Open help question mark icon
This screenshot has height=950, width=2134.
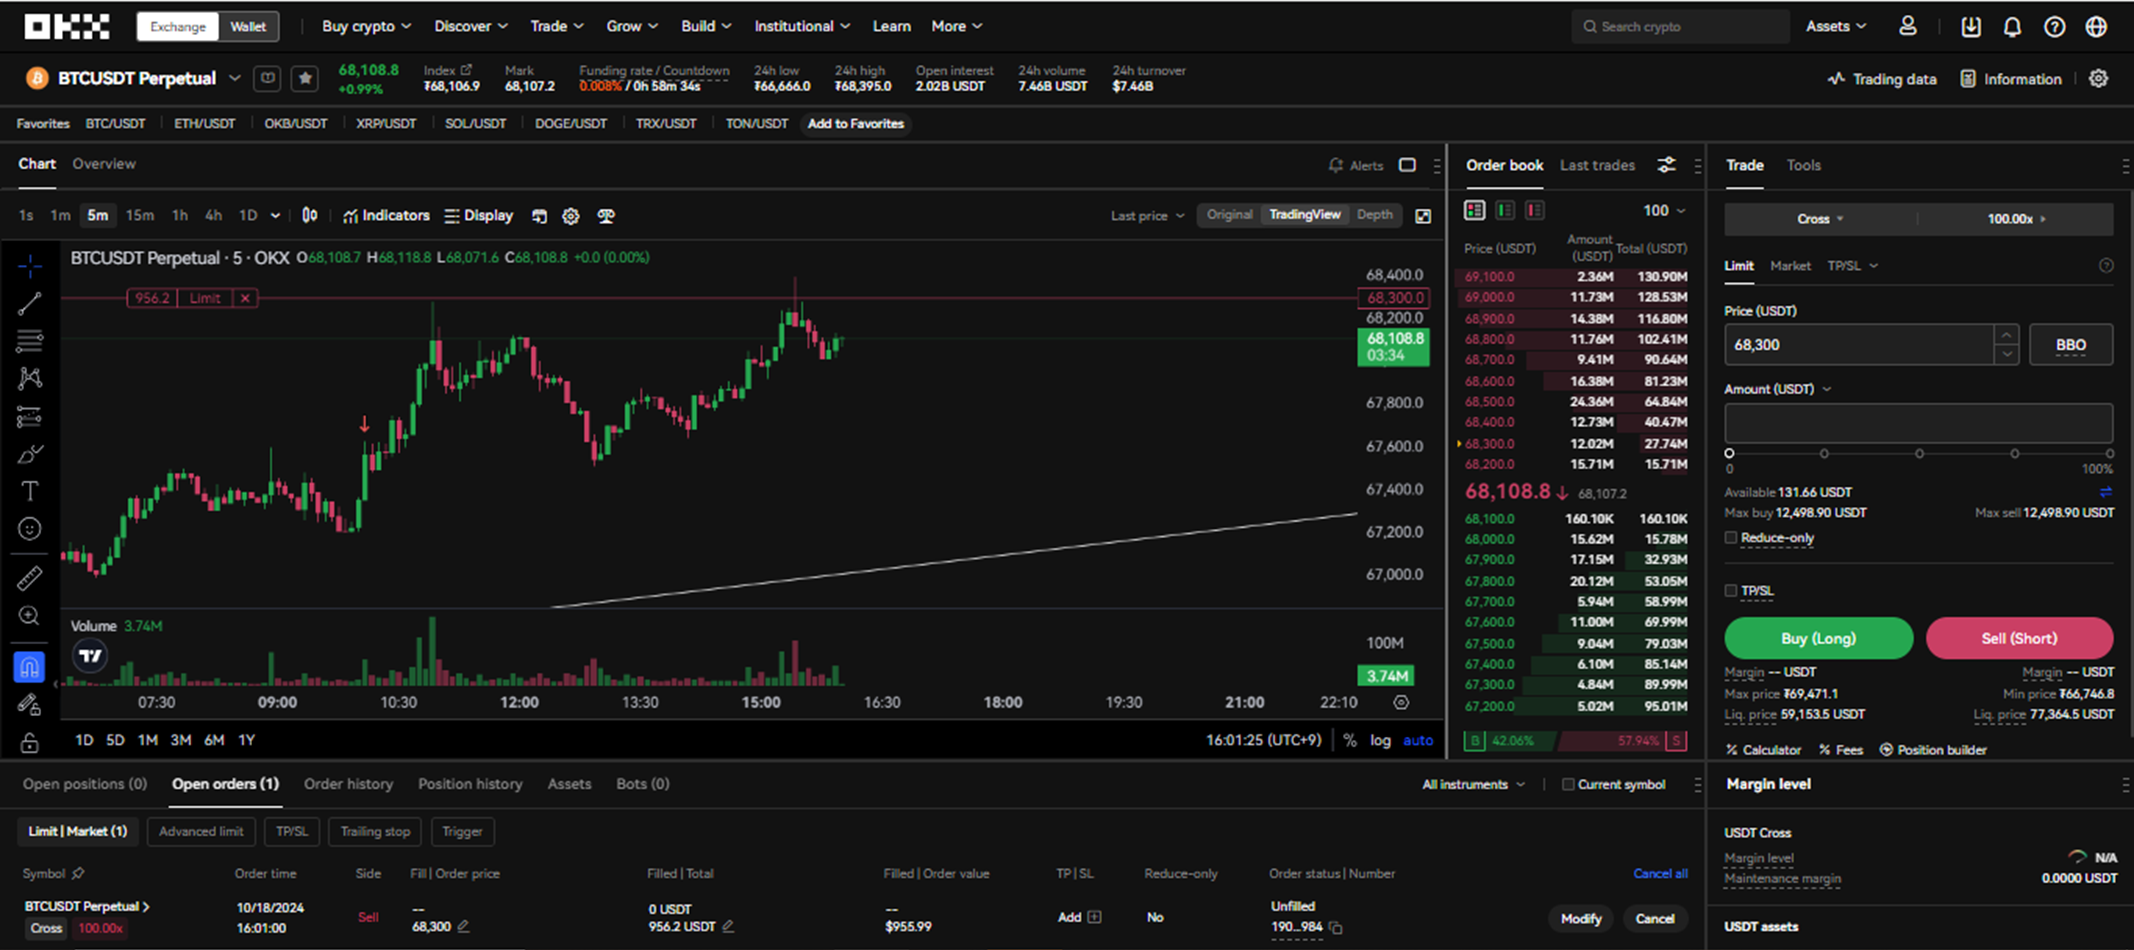pos(2054,27)
